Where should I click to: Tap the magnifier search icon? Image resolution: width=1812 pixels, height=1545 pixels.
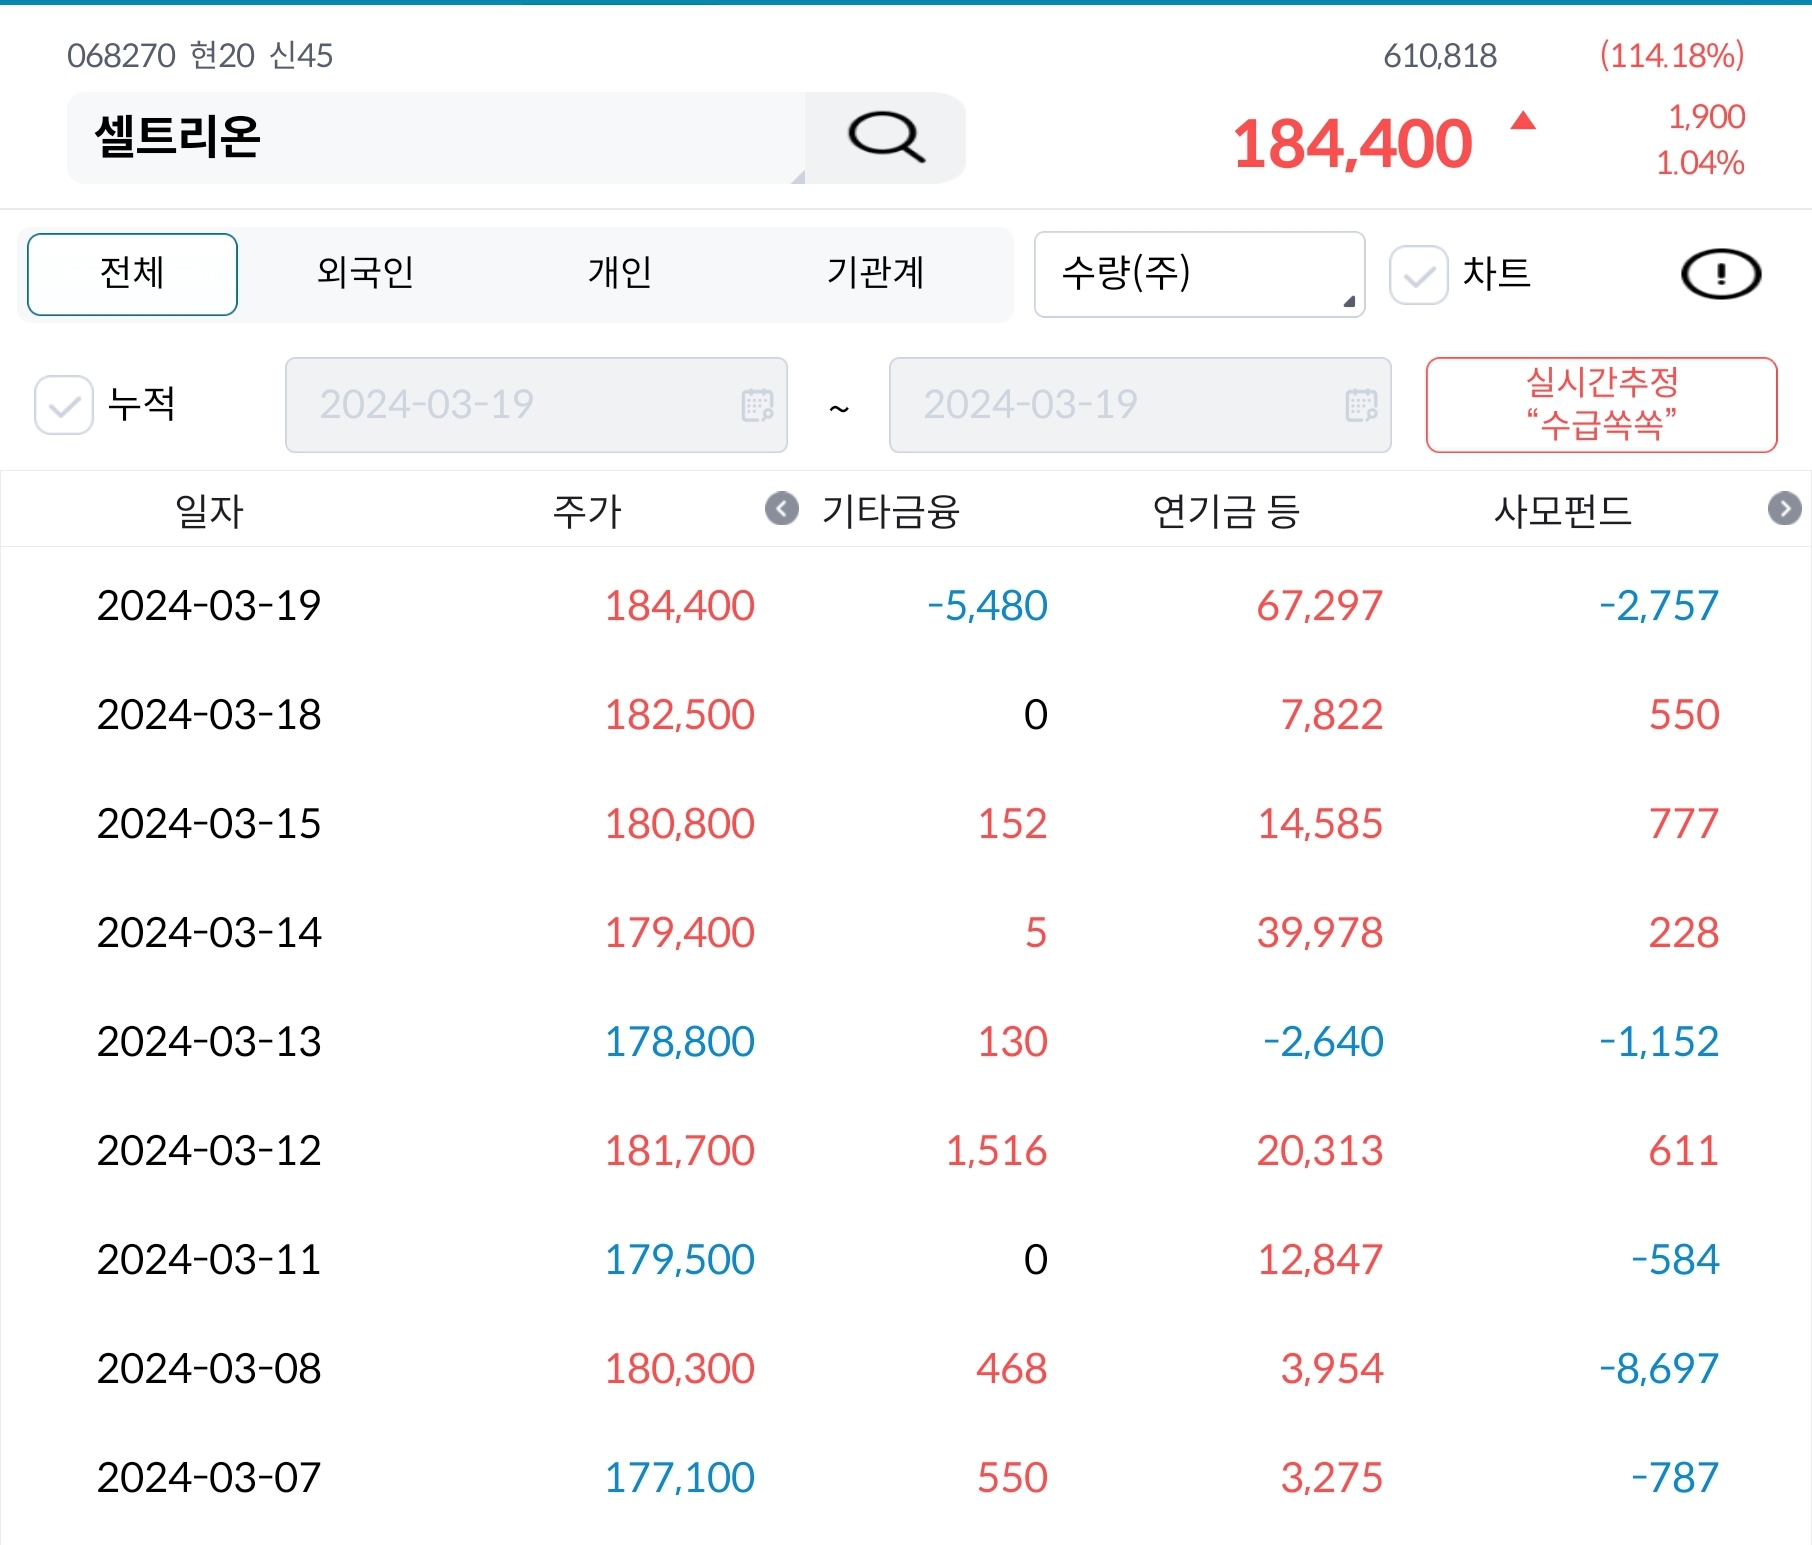tap(886, 137)
